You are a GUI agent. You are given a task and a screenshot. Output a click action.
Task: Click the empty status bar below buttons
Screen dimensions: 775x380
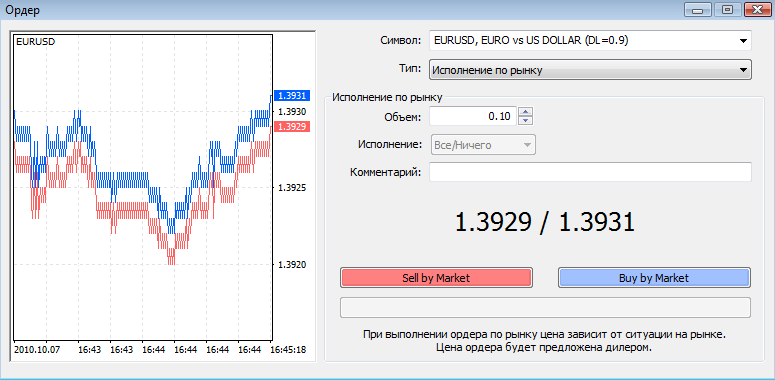point(545,307)
